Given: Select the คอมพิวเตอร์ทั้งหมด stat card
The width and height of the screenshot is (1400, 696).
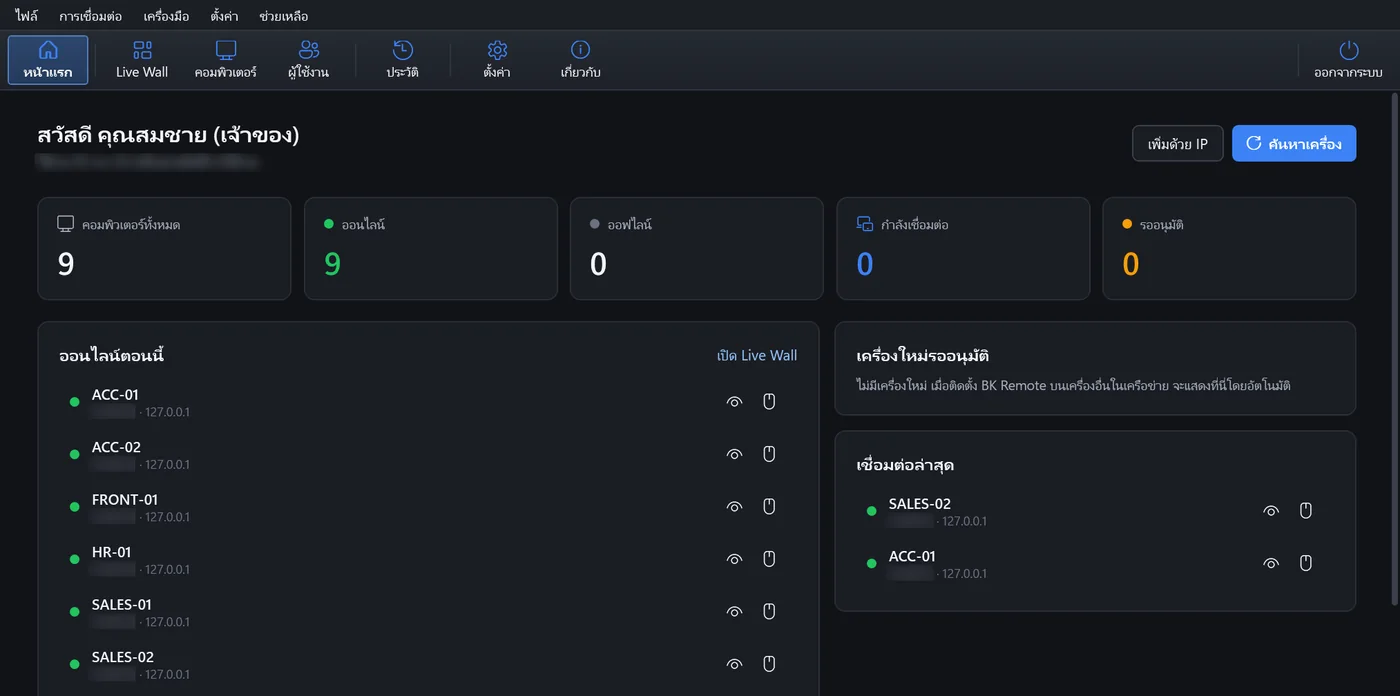Looking at the screenshot, I should click(x=164, y=248).
